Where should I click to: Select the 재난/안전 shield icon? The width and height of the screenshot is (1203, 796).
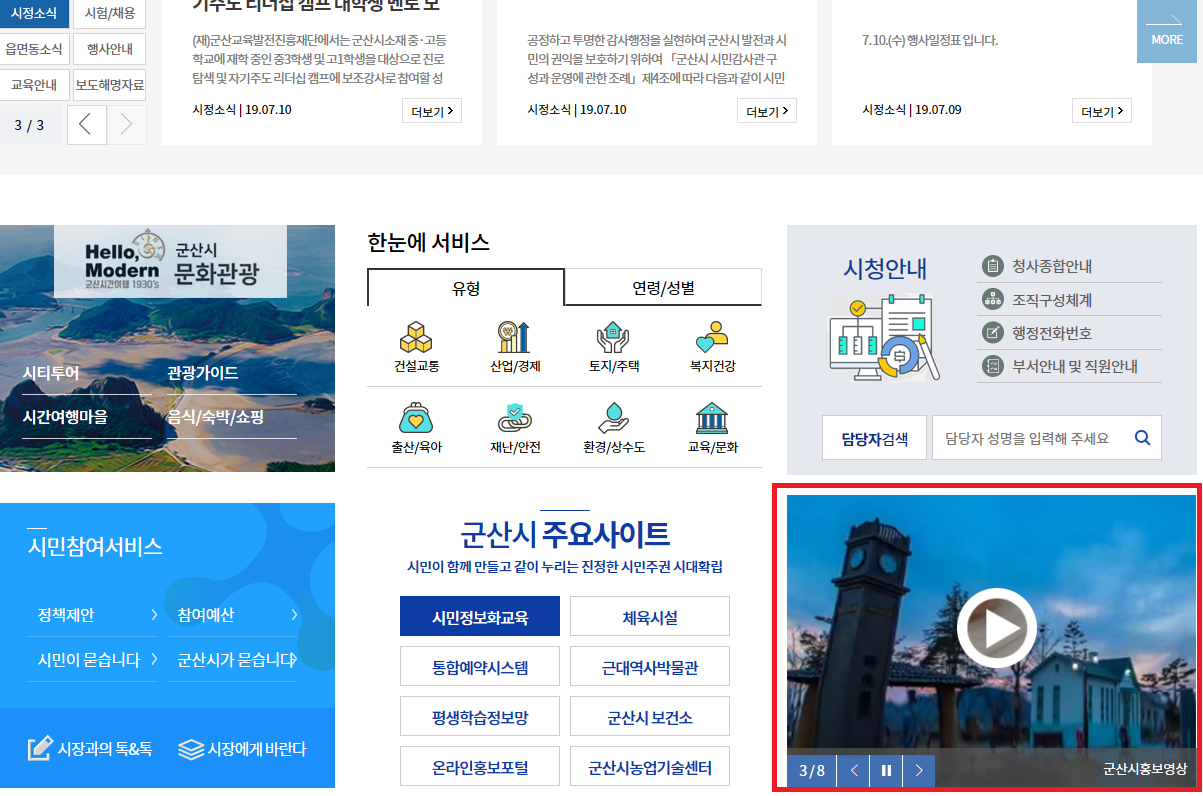pyautogui.click(x=514, y=418)
